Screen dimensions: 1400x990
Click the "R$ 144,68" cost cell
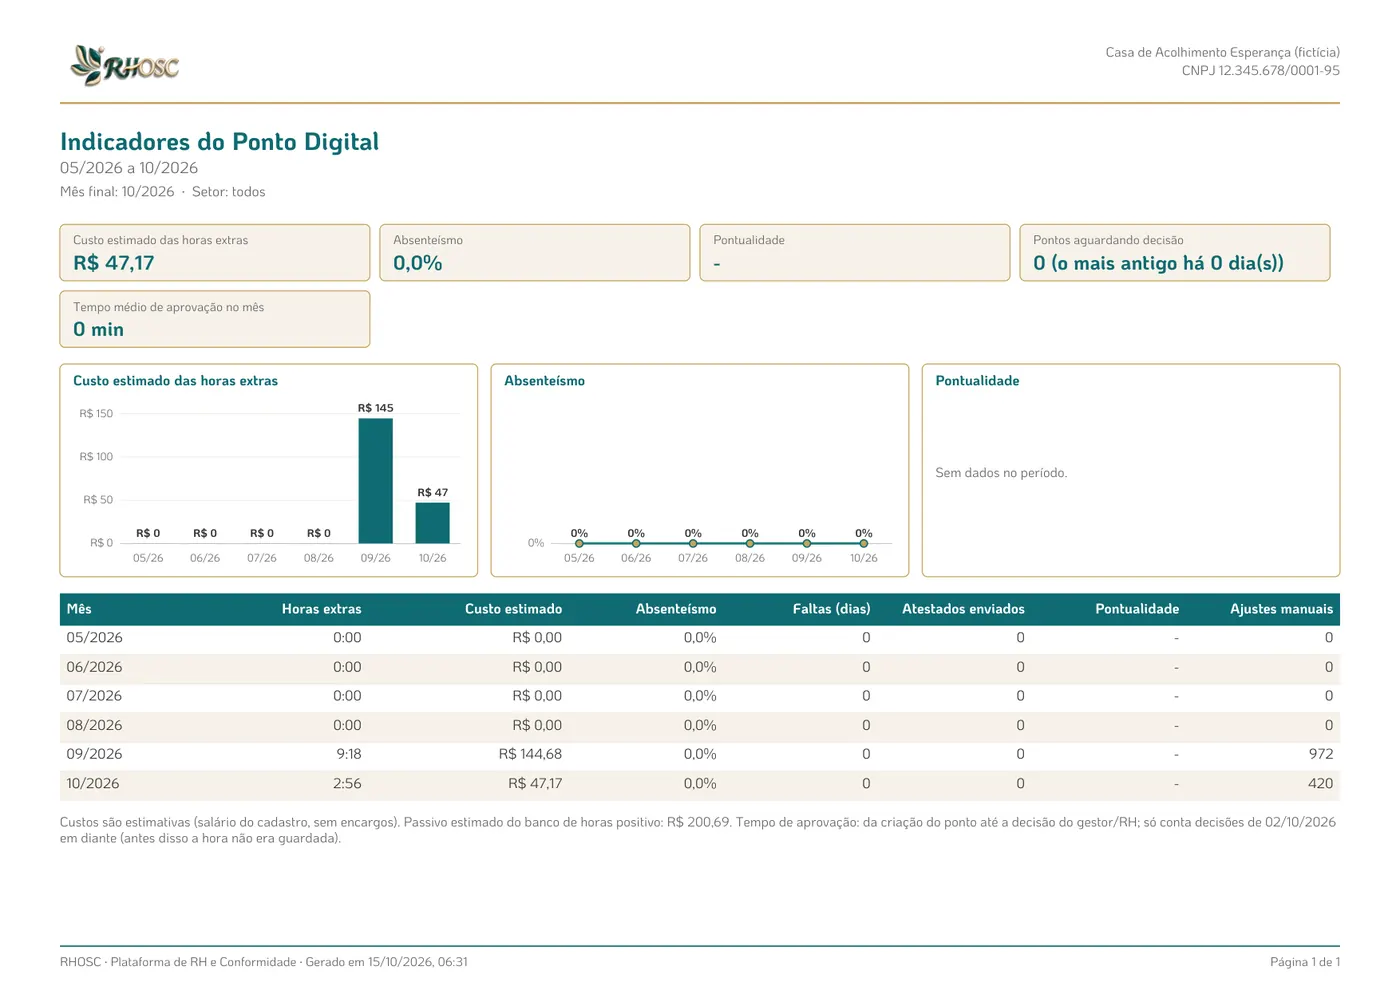pos(530,754)
